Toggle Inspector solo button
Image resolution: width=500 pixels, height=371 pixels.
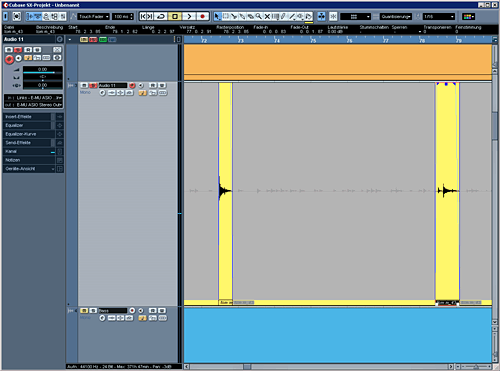tap(18, 50)
